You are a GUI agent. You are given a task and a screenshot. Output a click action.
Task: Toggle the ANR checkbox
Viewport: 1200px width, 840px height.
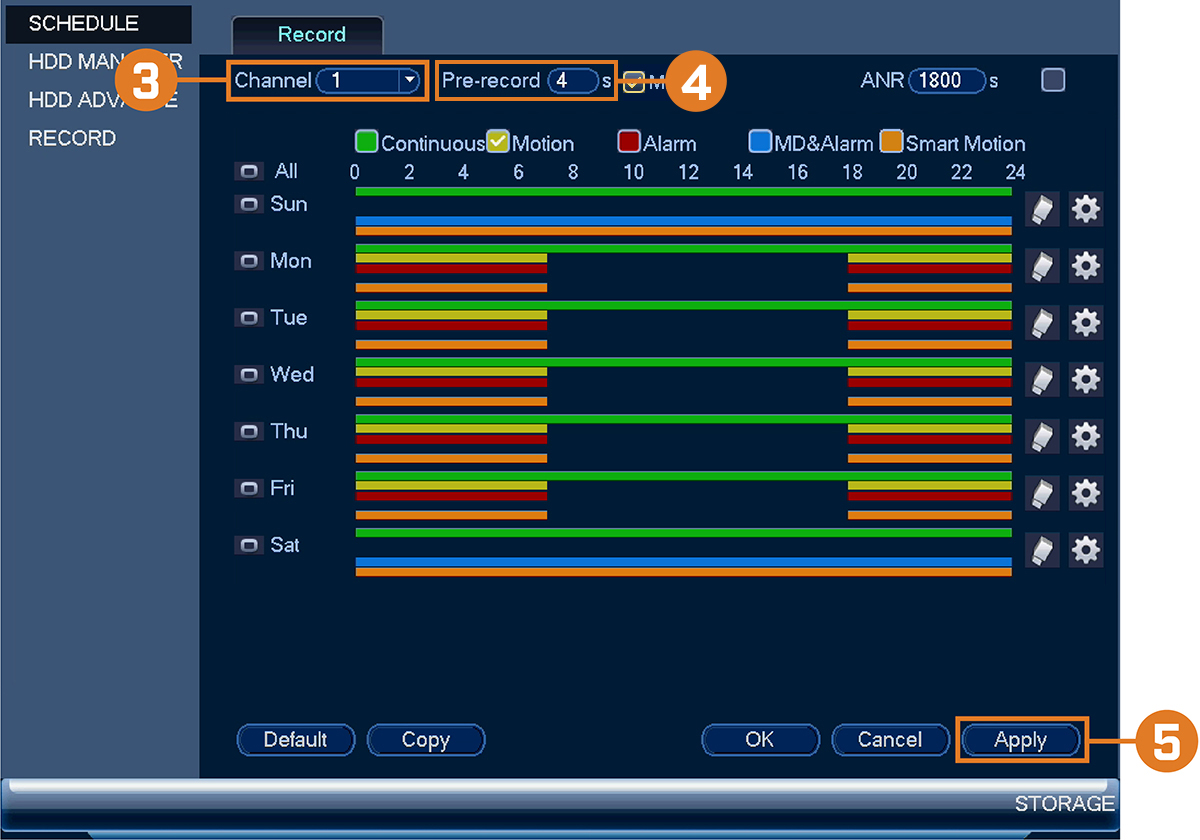1053,80
